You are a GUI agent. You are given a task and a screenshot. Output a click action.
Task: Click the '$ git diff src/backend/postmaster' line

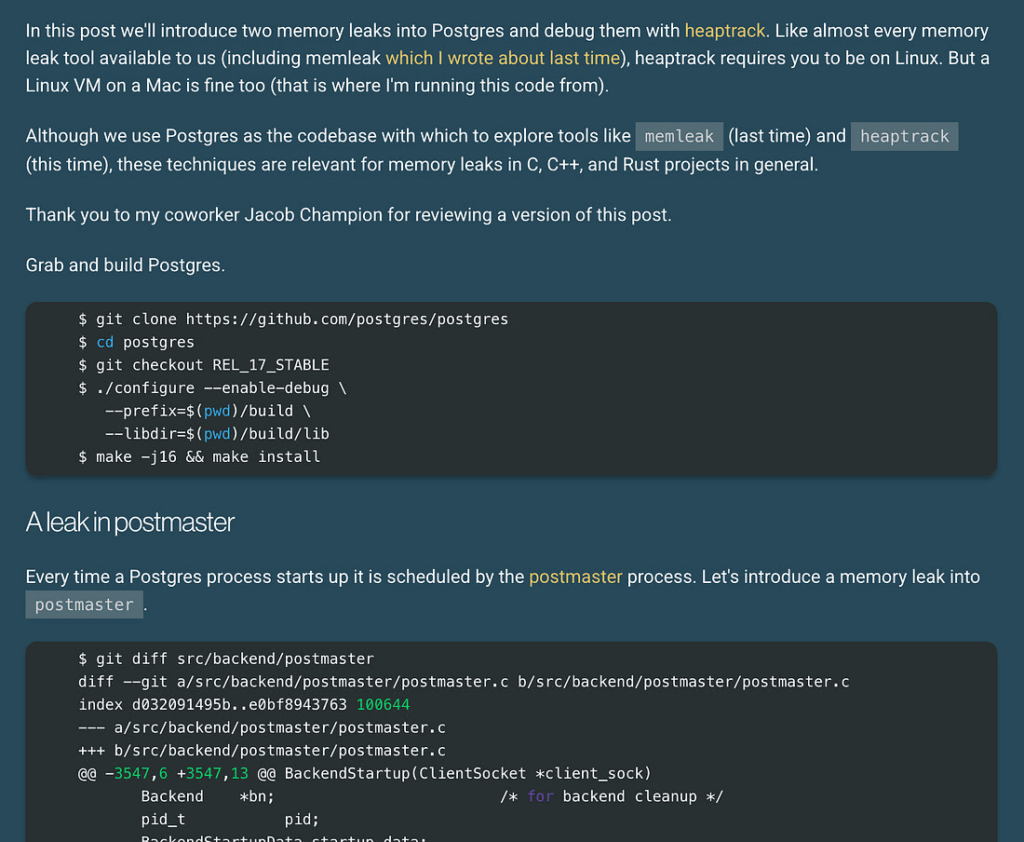226,658
